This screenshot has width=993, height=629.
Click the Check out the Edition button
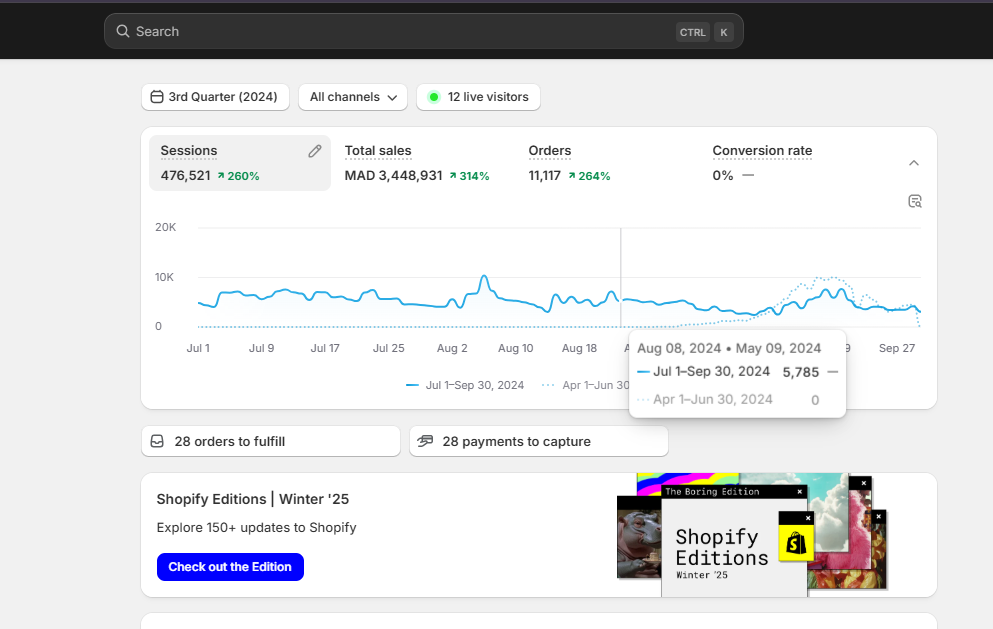230,567
